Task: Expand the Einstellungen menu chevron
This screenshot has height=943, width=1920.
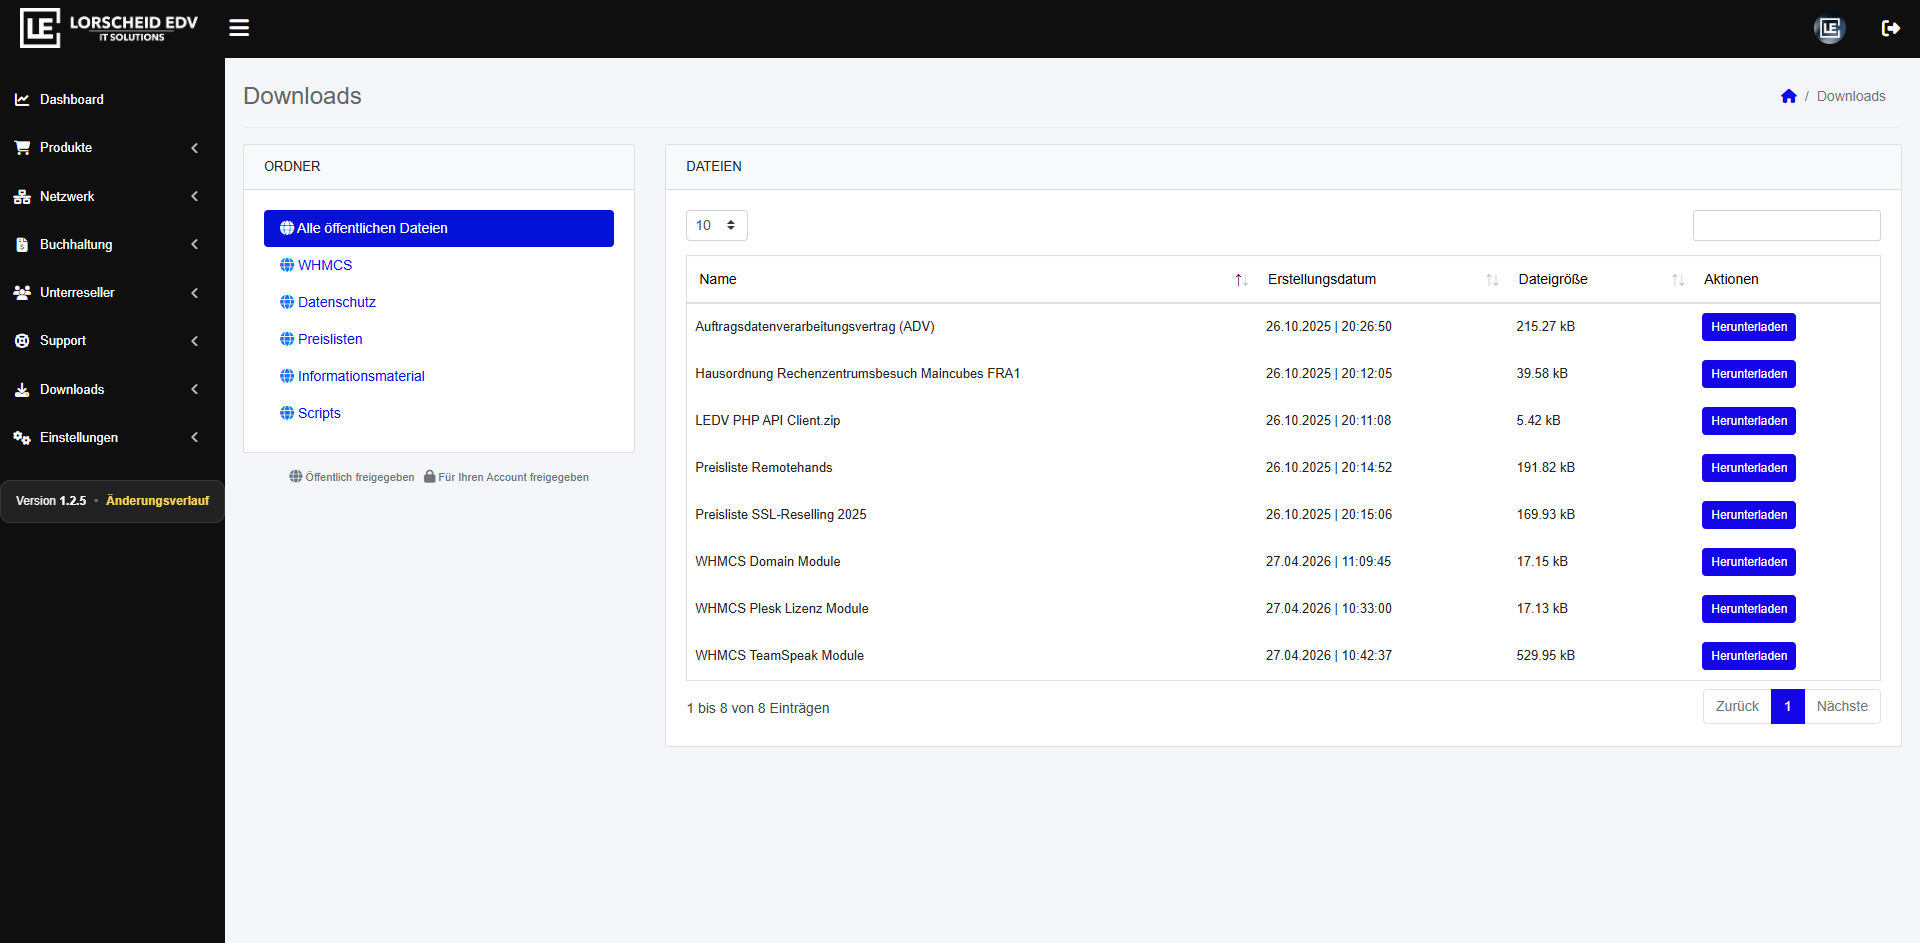Action: (x=195, y=438)
